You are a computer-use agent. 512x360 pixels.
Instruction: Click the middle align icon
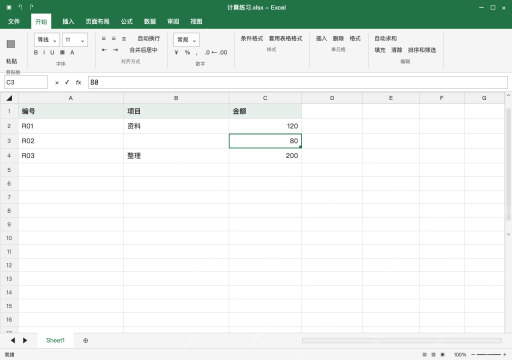pyautogui.click(x=114, y=39)
